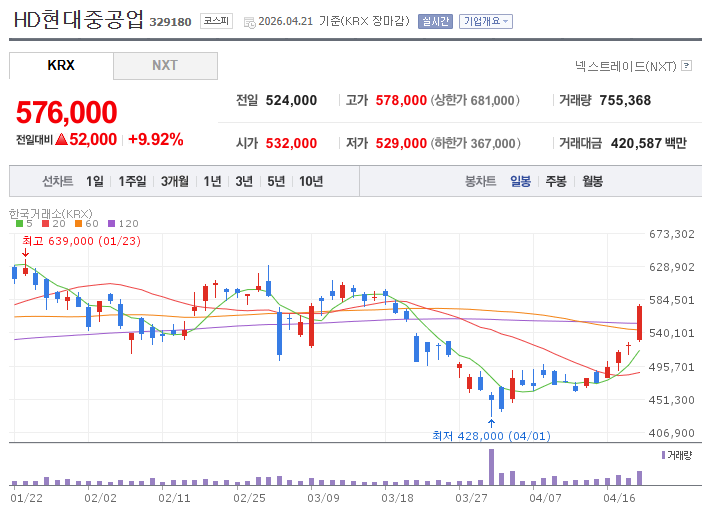The width and height of the screenshot is (702, 506).
Task: Click the high price 578,000
Action: [x=401, y=100]
